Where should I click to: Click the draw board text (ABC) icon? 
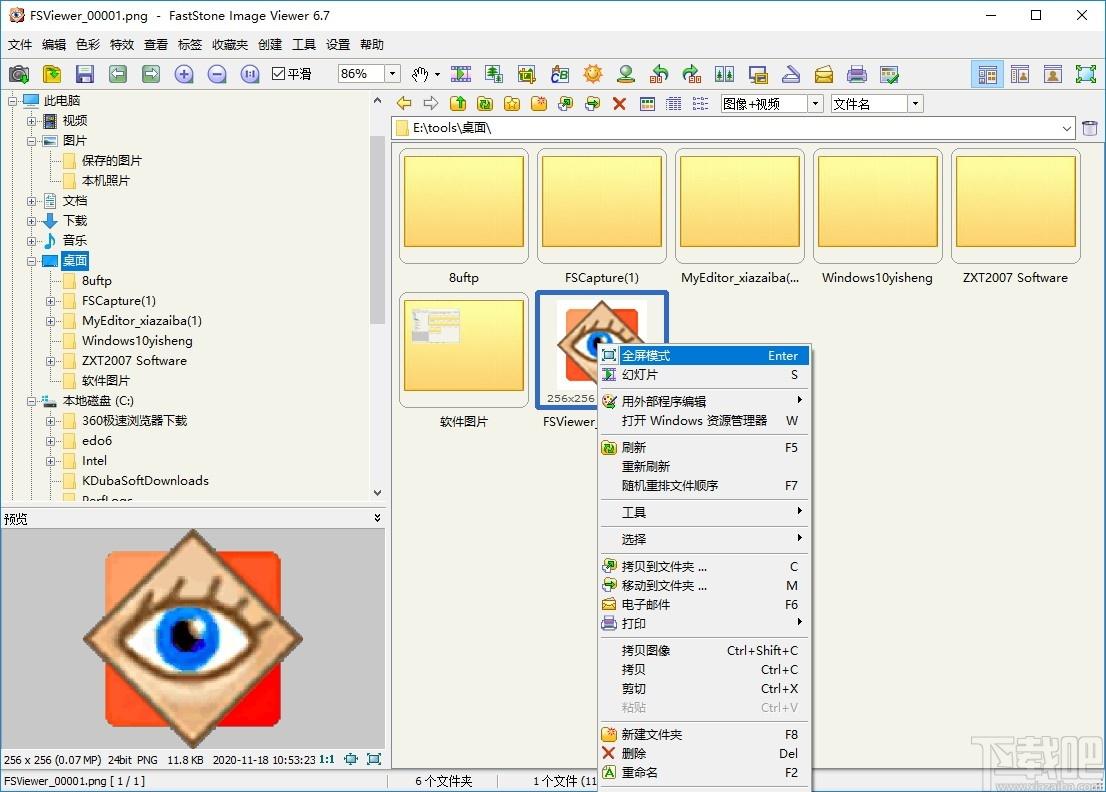559,74
